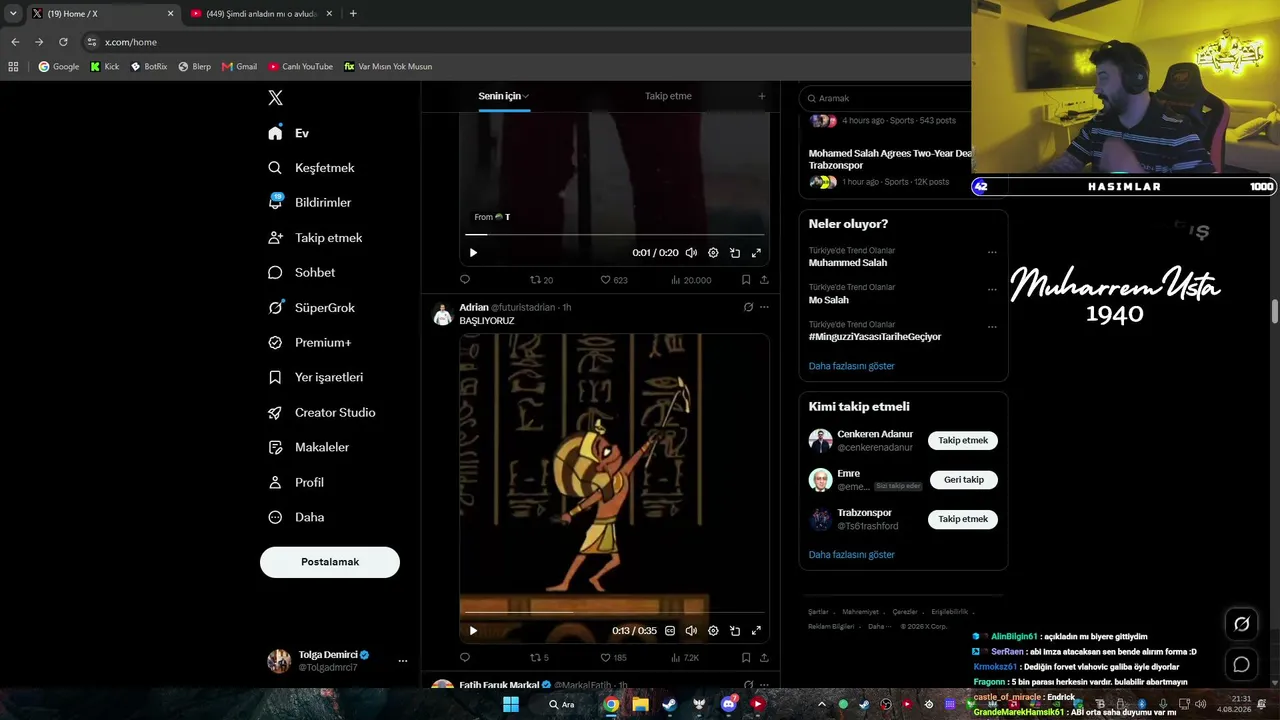Follow the Trabzonspor account

(x=963, y=519)
